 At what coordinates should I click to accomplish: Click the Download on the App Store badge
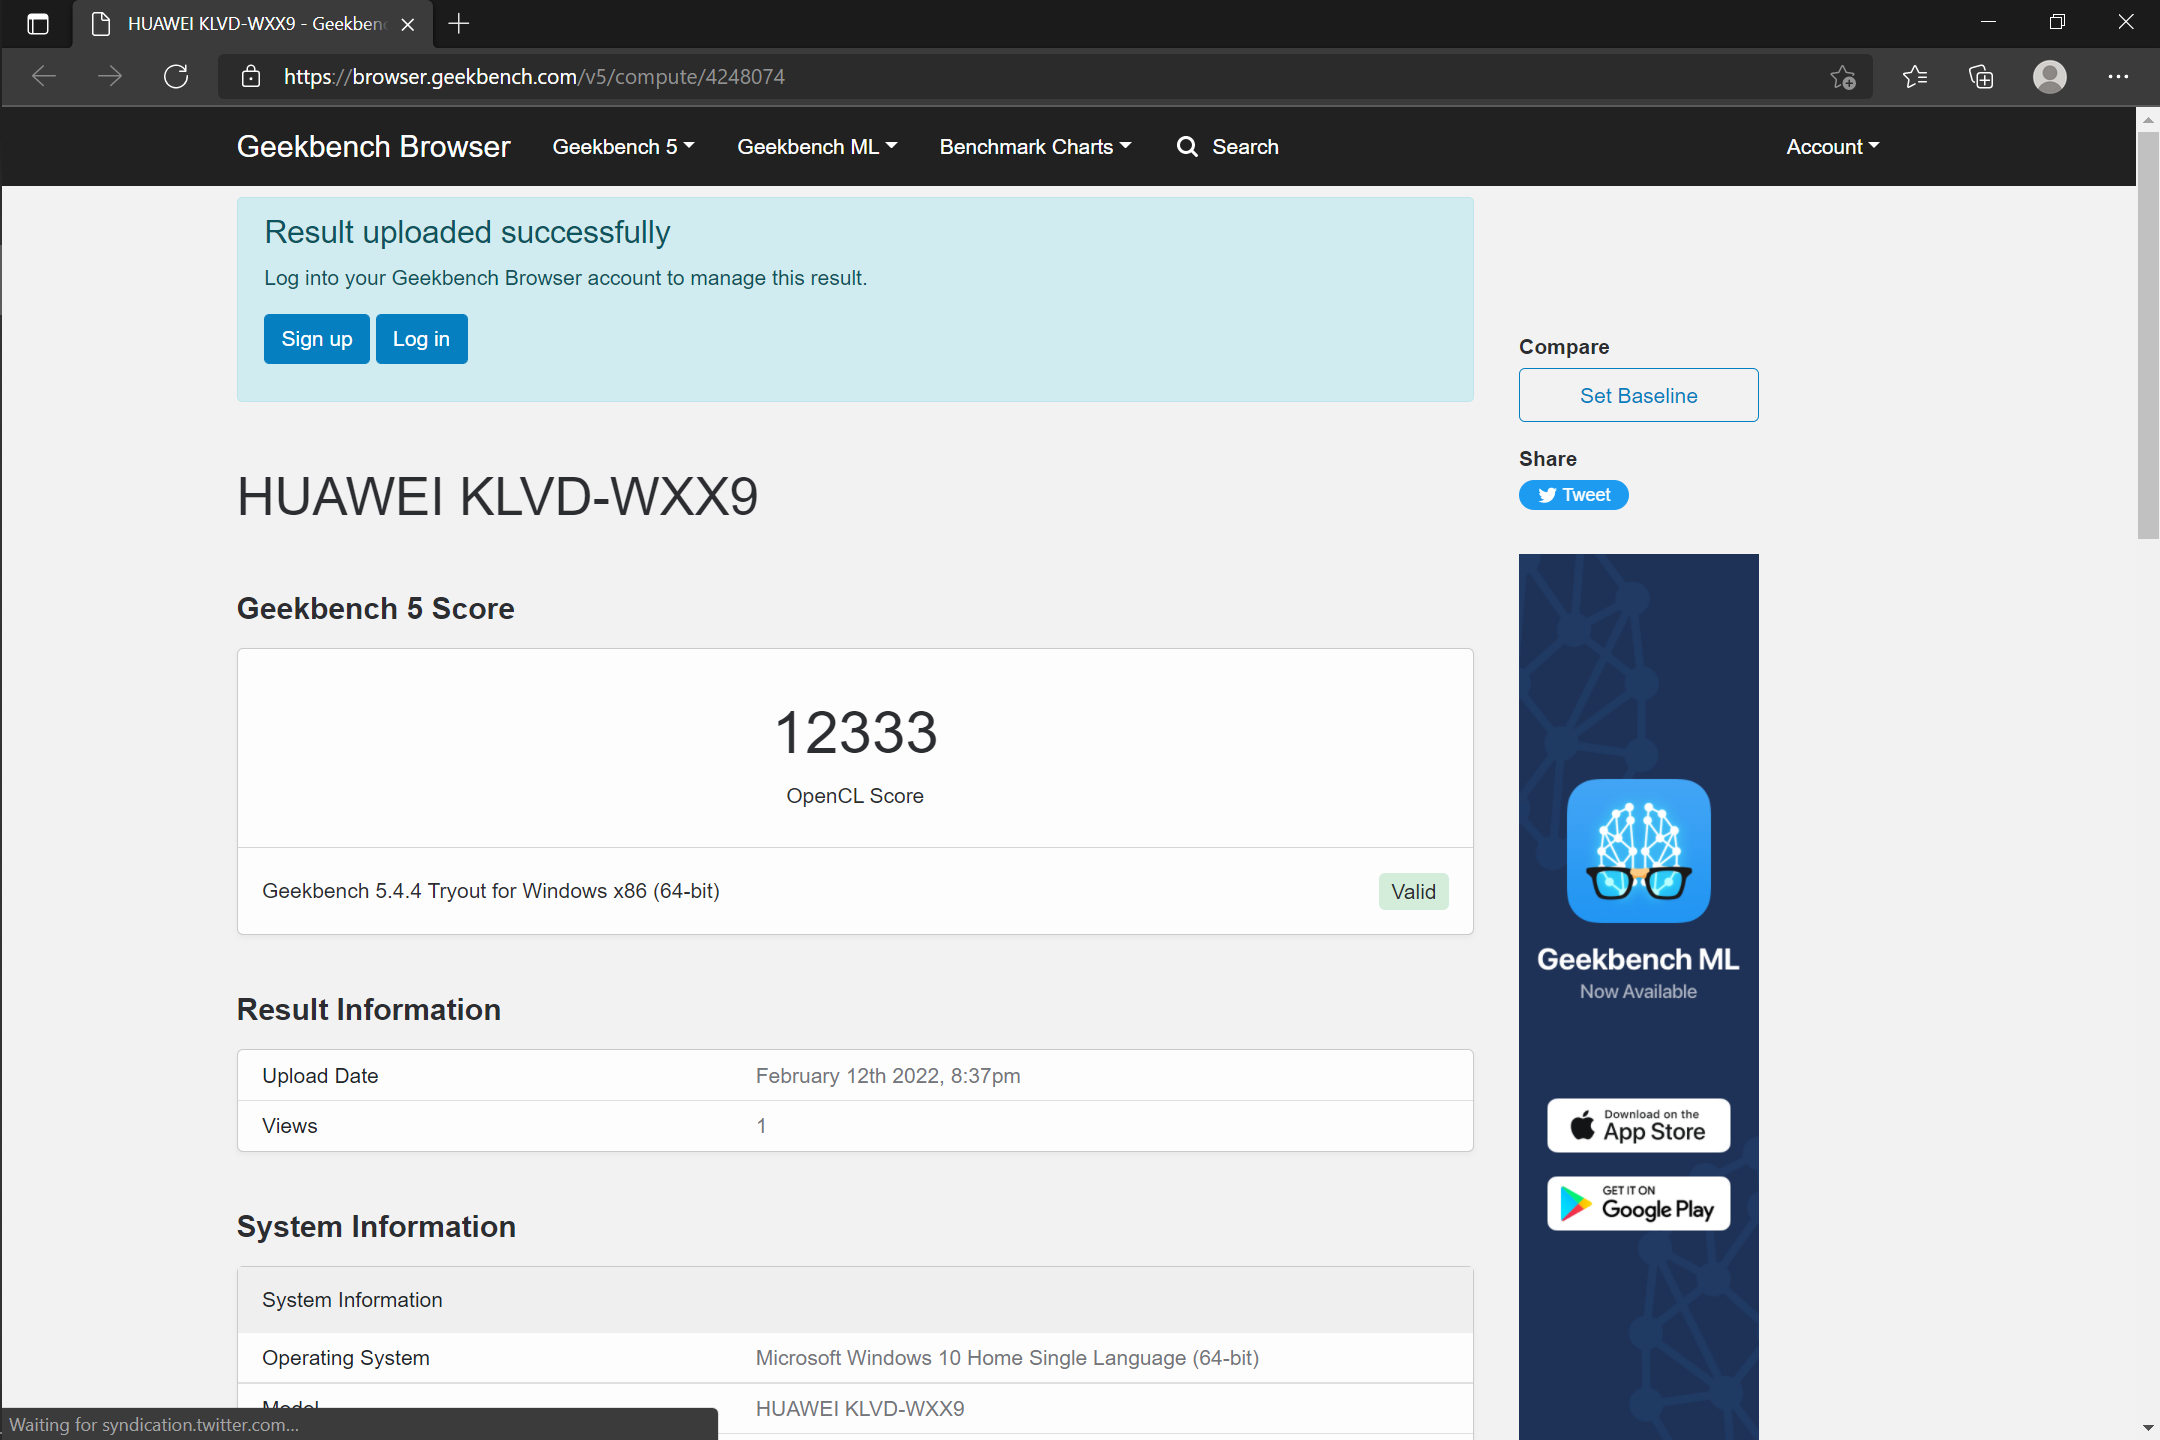pos(1638,1126)
